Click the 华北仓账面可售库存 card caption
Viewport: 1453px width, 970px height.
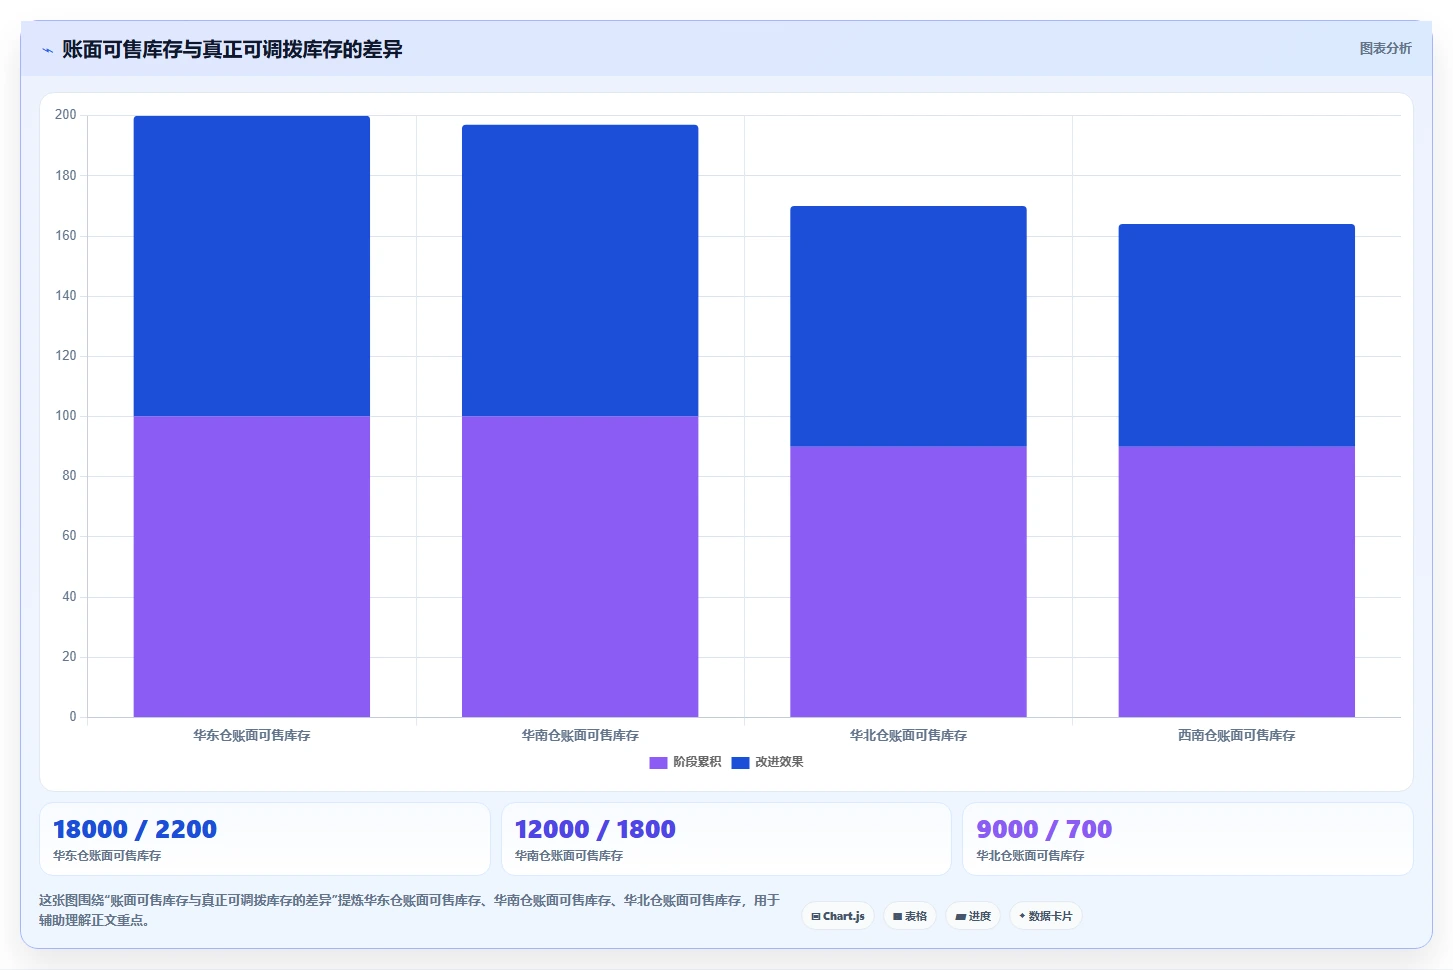tap(1030, 856)
